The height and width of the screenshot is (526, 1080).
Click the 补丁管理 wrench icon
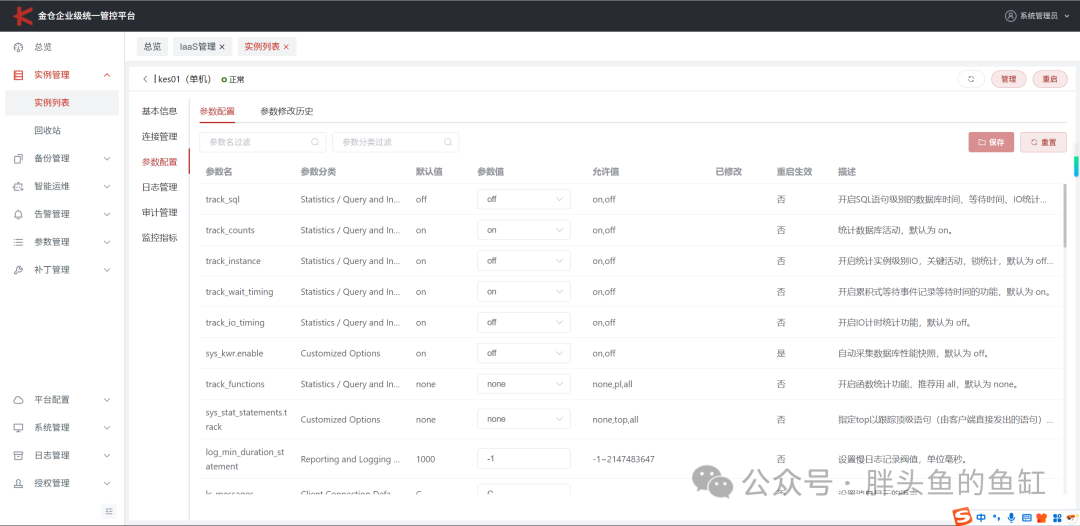click(19, 270)
